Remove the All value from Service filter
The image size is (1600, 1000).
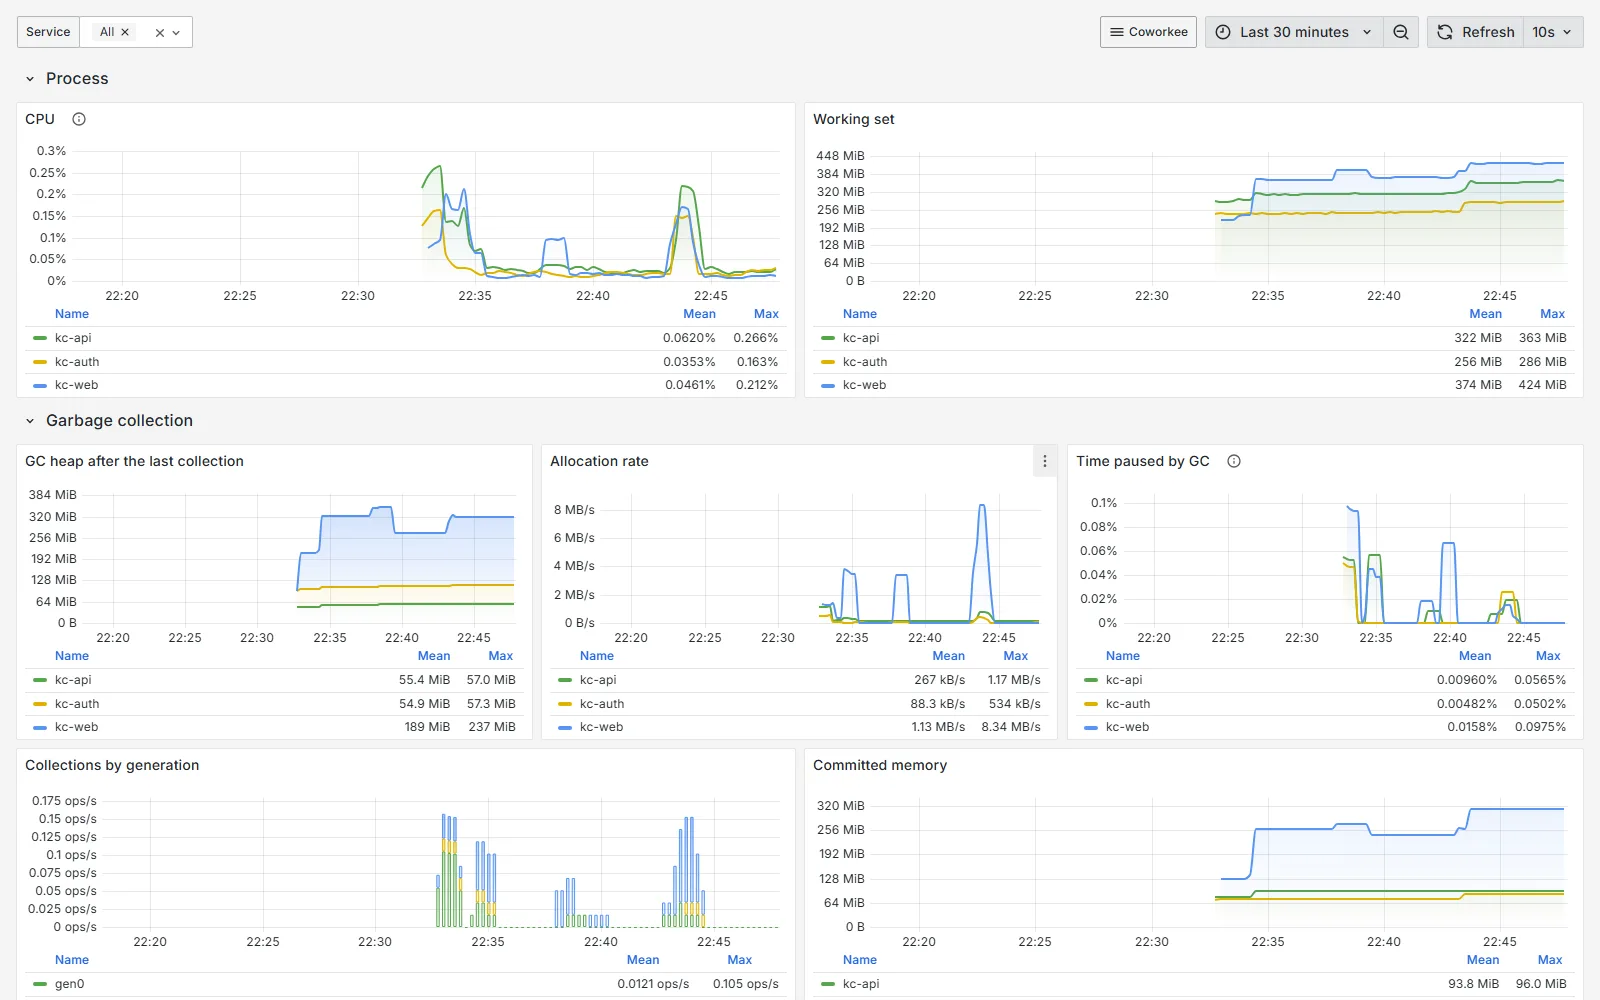(125, 32)
